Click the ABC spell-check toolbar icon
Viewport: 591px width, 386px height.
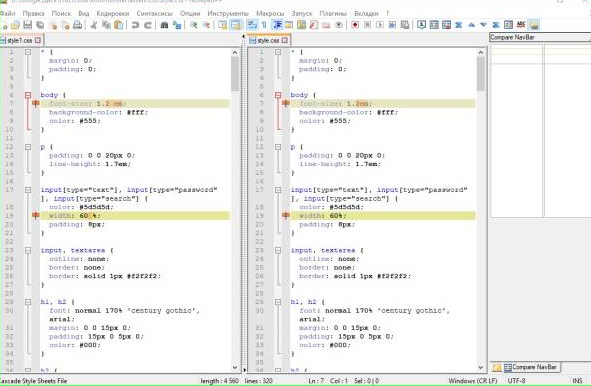click(x=521, y=25)
